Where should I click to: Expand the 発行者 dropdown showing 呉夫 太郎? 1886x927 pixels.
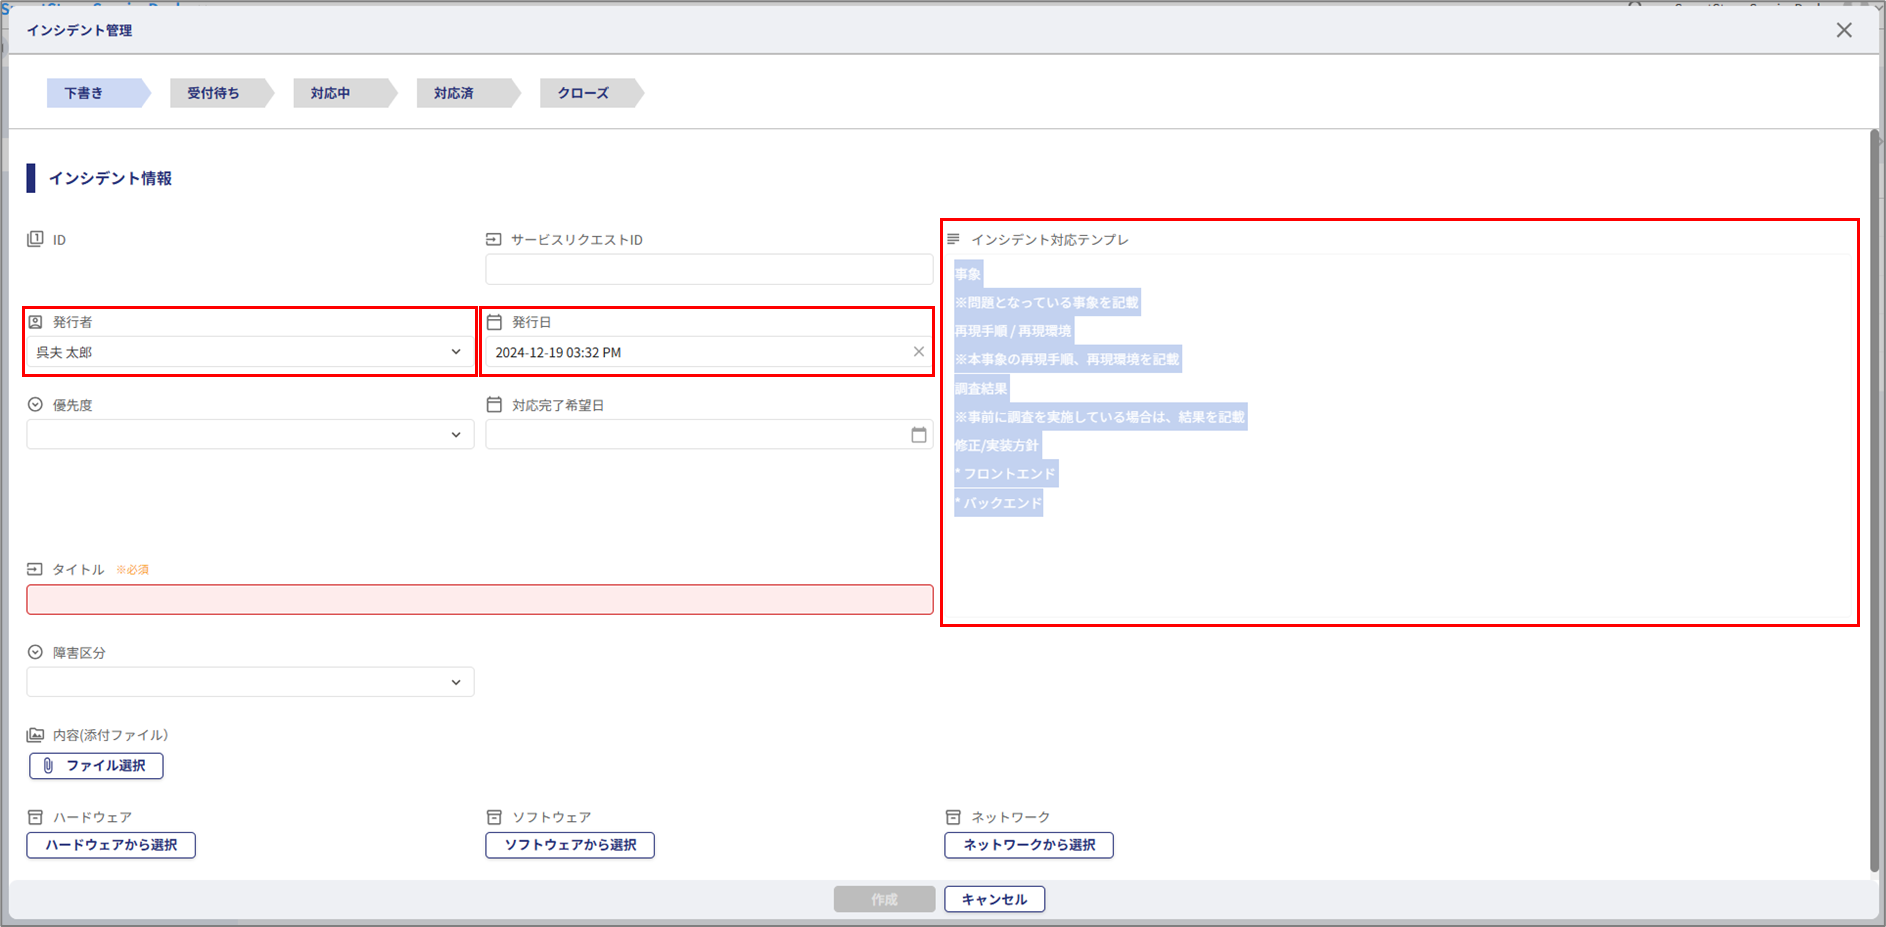[x=250, y=352]
